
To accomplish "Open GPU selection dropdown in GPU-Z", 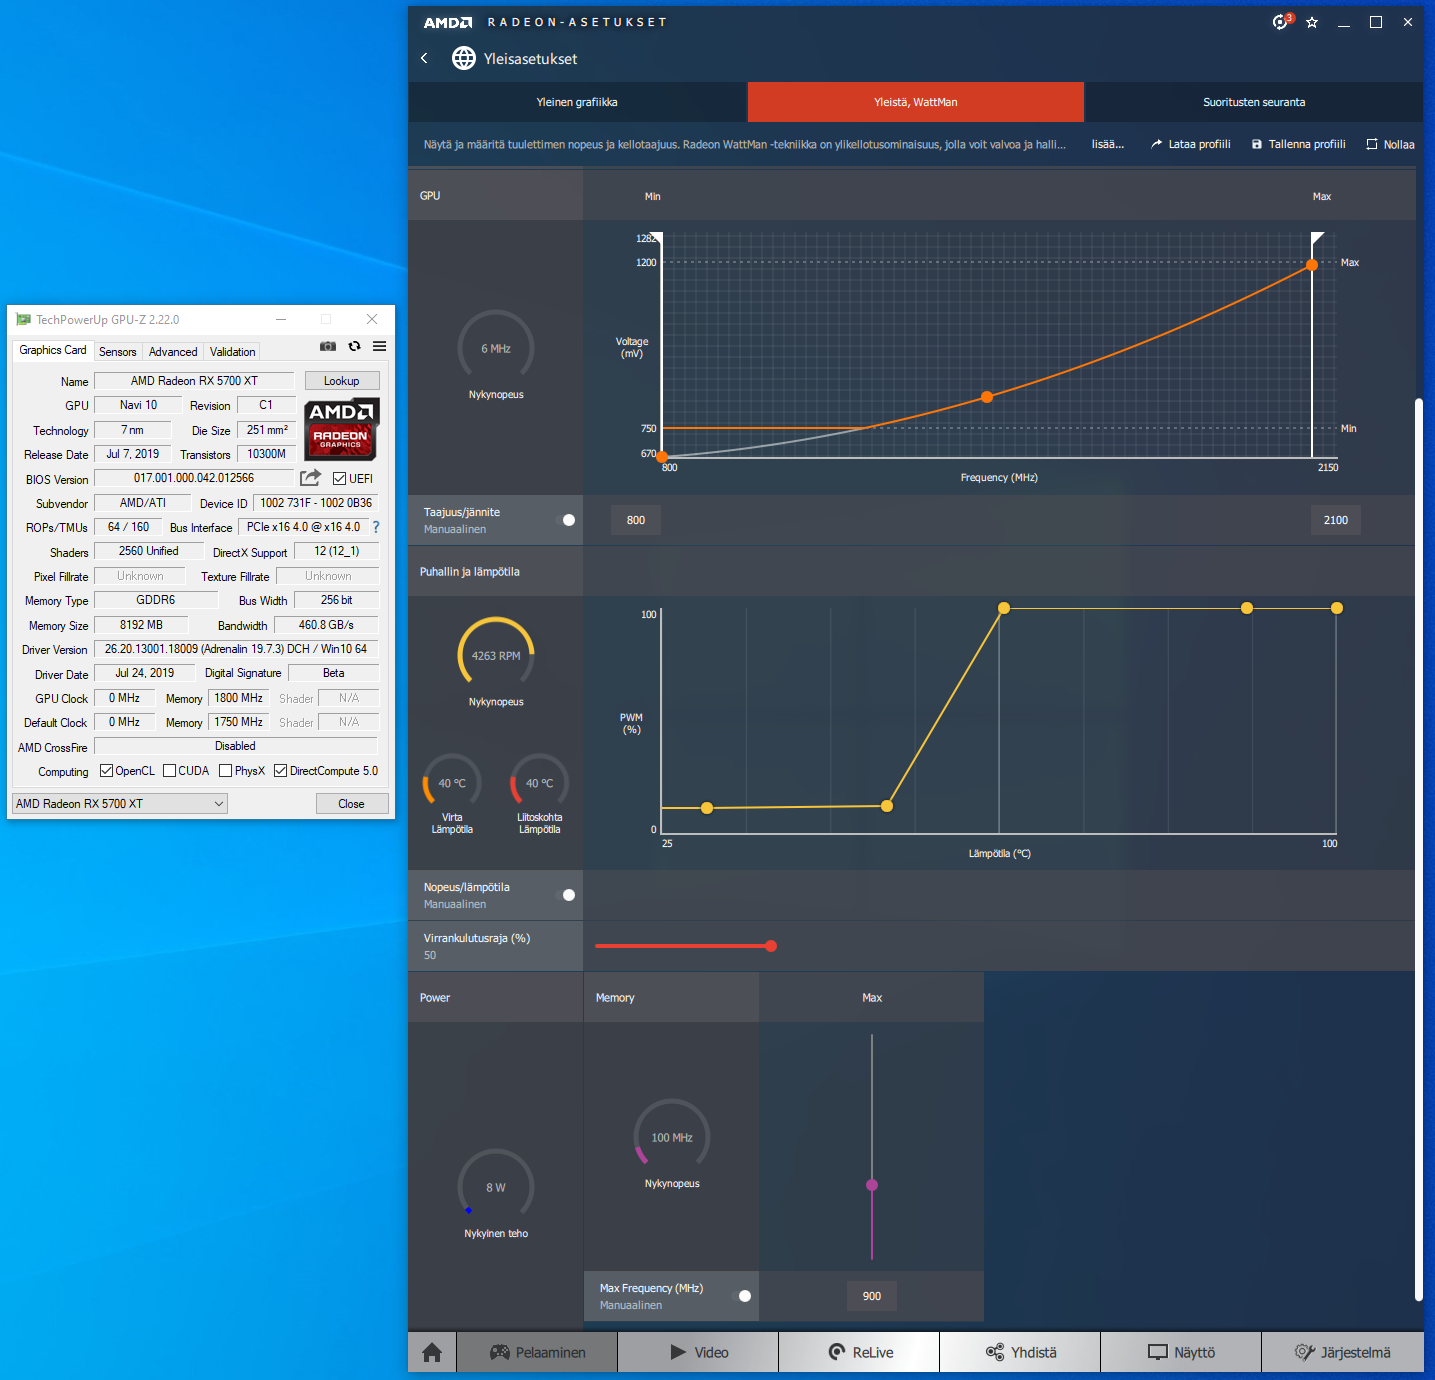I will (120, 804).
